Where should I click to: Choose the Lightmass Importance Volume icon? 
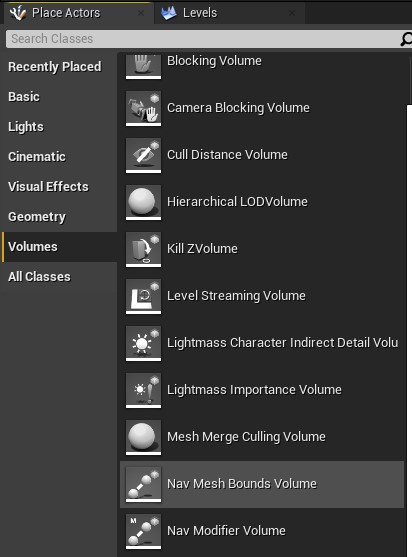[143, 390]
